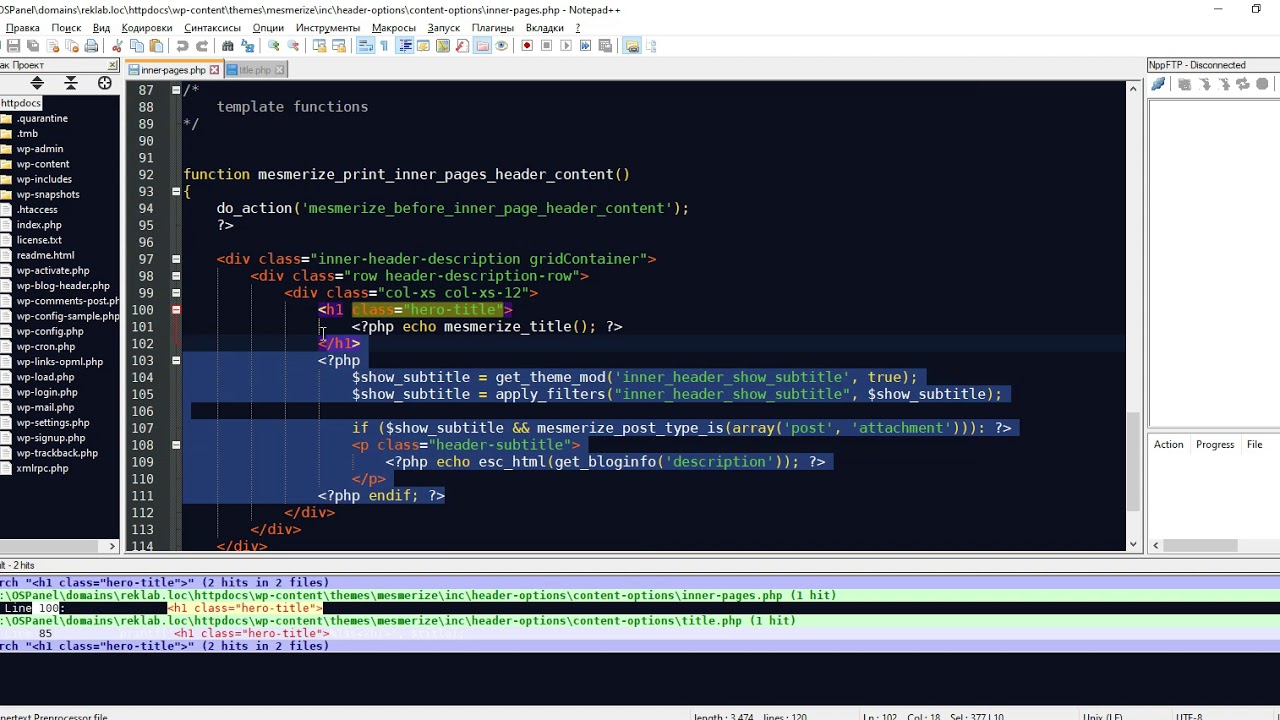Open the Поиск menu
Screen dimensions: 1280x720
[66, 28]
